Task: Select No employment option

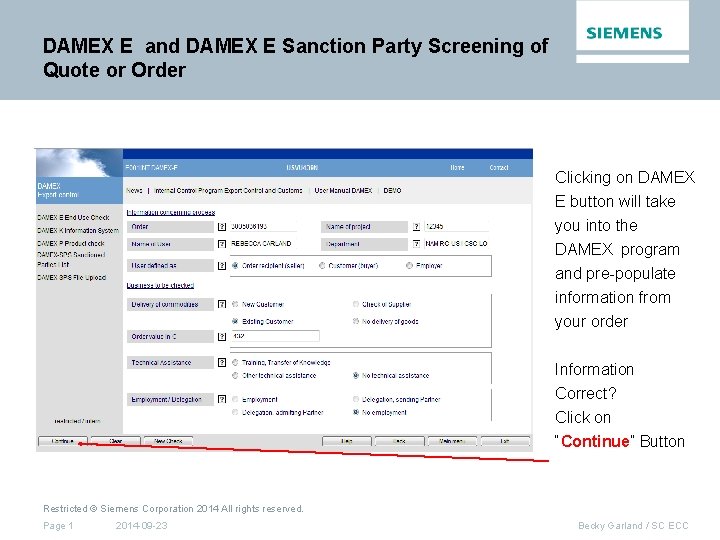Action: (x=355, y=412)
